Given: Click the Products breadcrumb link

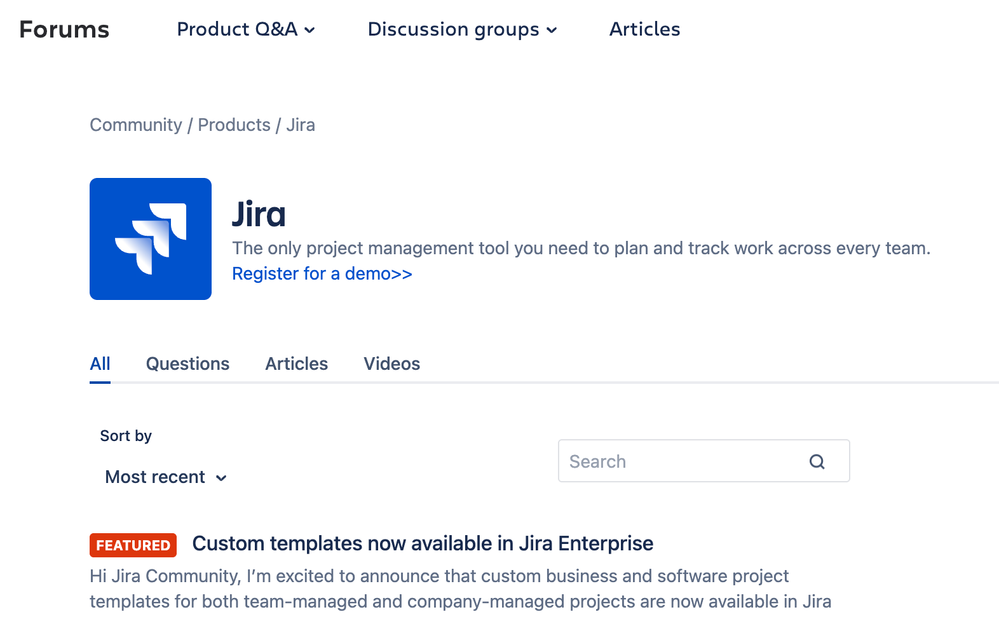Looking at the screenshot, I should [x=234, y=125].
